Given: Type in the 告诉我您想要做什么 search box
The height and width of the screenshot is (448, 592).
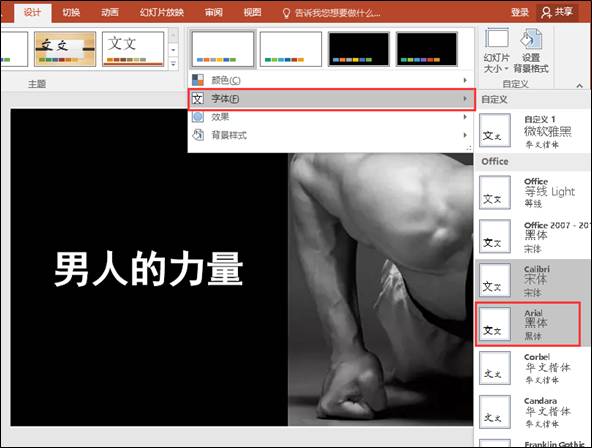Looking at the screenshot, I should pos(338,13).
